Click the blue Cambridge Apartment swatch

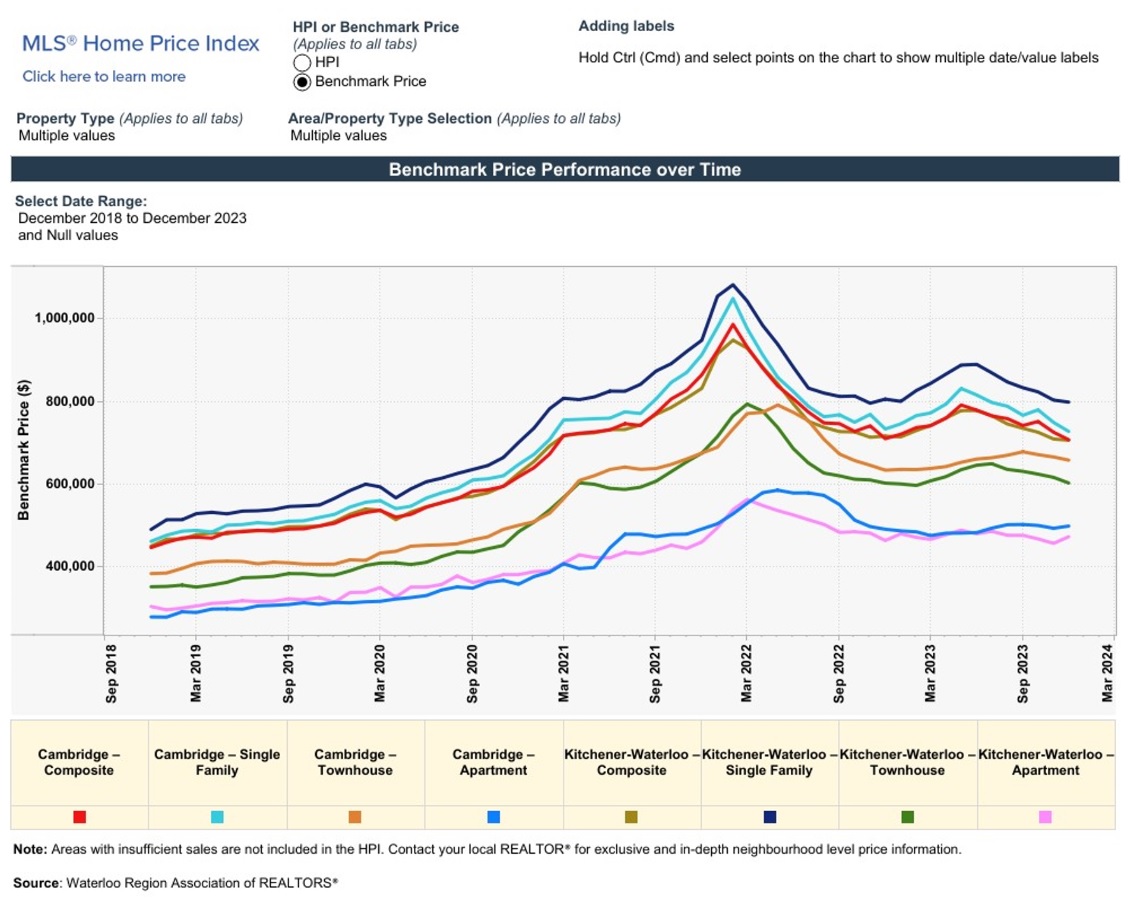point(493,817)
